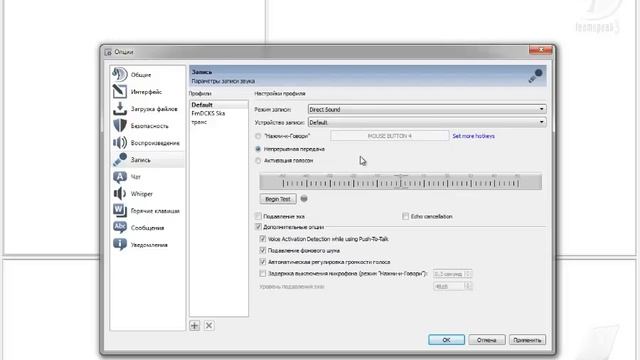Add a new profile with plus icon
The width and height of the screenshot is (640, 360).
pyautogui.click(x=195, y=326)
